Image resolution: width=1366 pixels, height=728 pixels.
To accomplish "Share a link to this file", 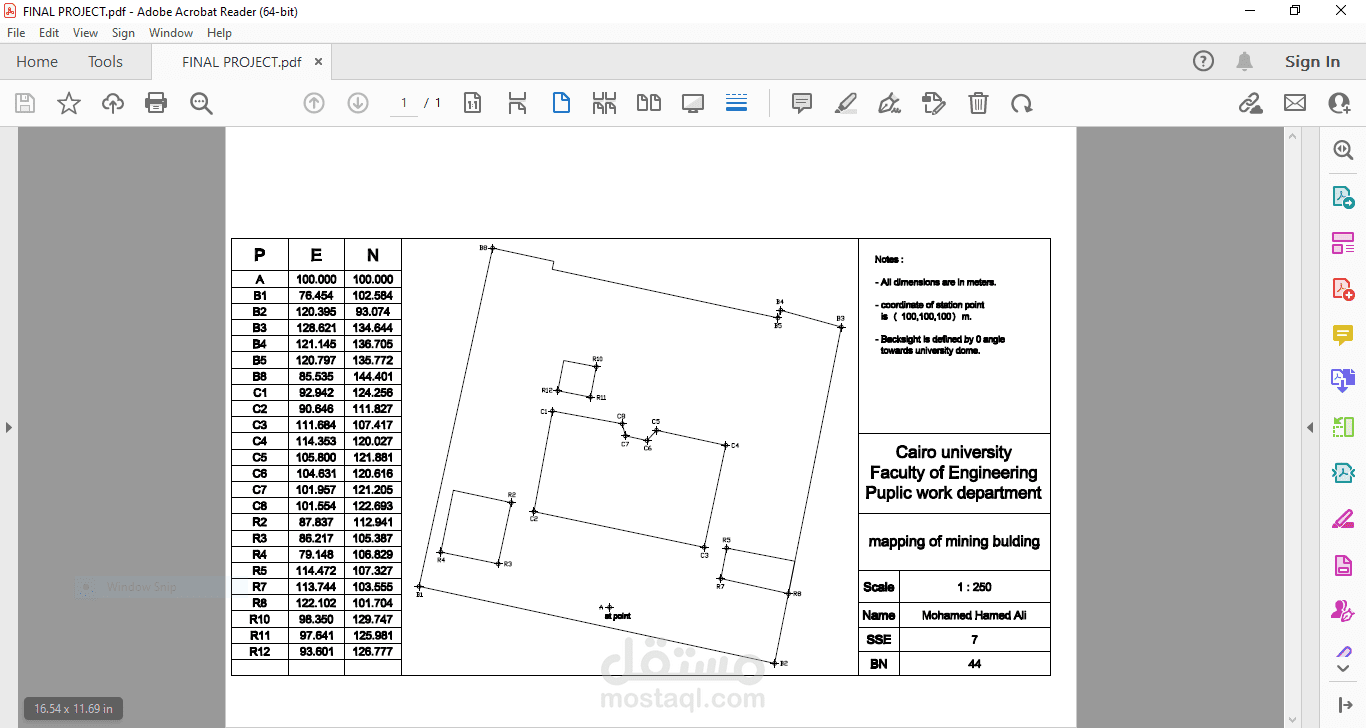I will coord(1250,103).
